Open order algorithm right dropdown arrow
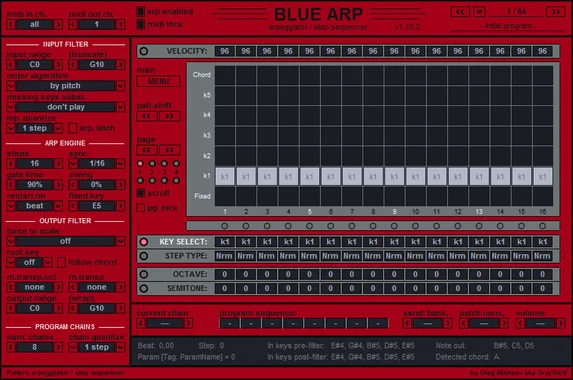This screenshot has width=573, height=380. (120, 86)
